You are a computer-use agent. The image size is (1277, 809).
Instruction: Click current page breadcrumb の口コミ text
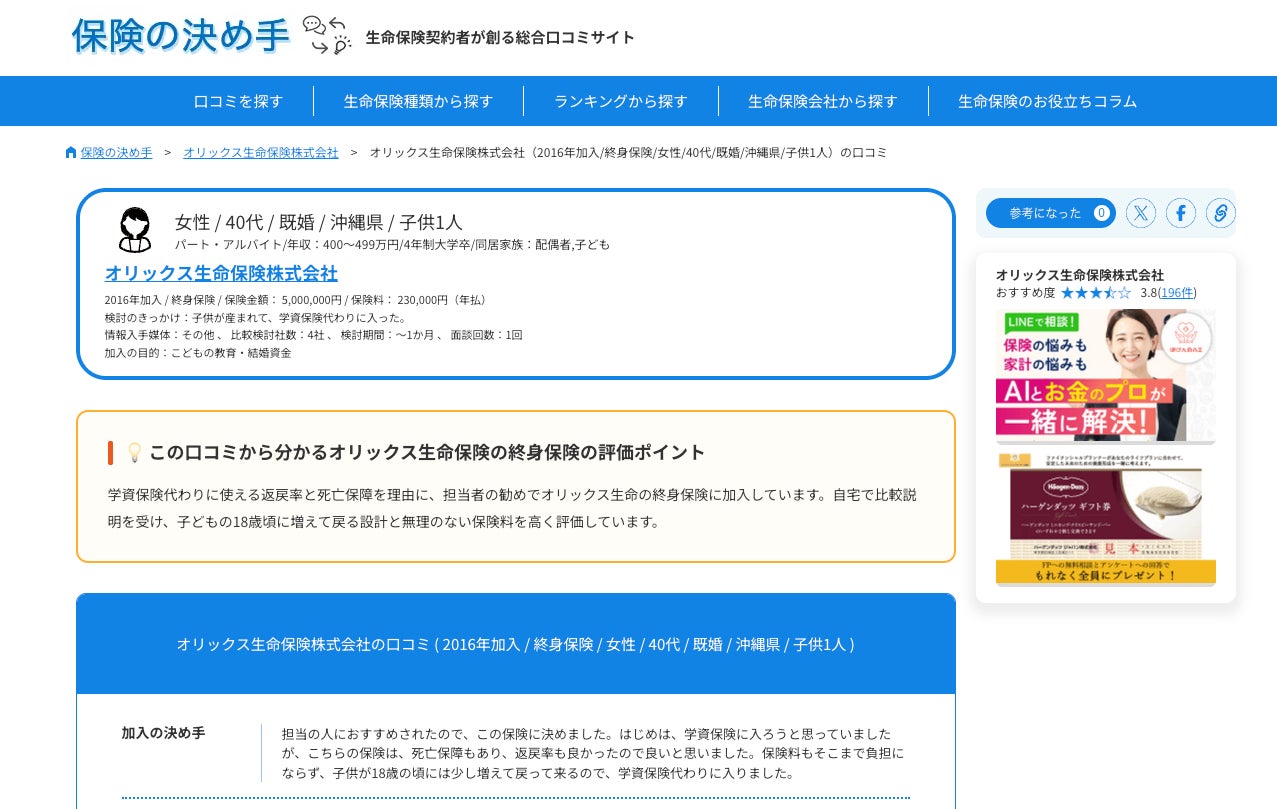click(628, 153)
